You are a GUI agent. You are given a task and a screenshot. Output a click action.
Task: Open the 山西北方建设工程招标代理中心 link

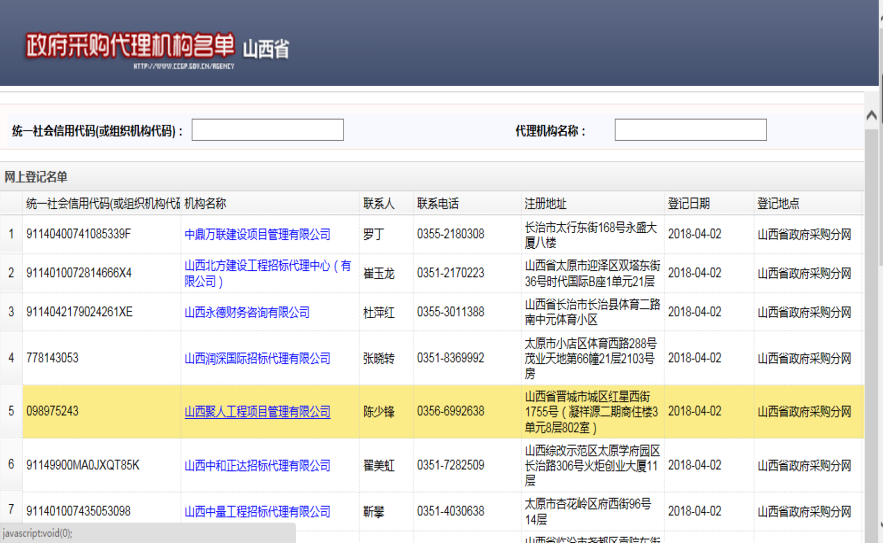point(267,273)
